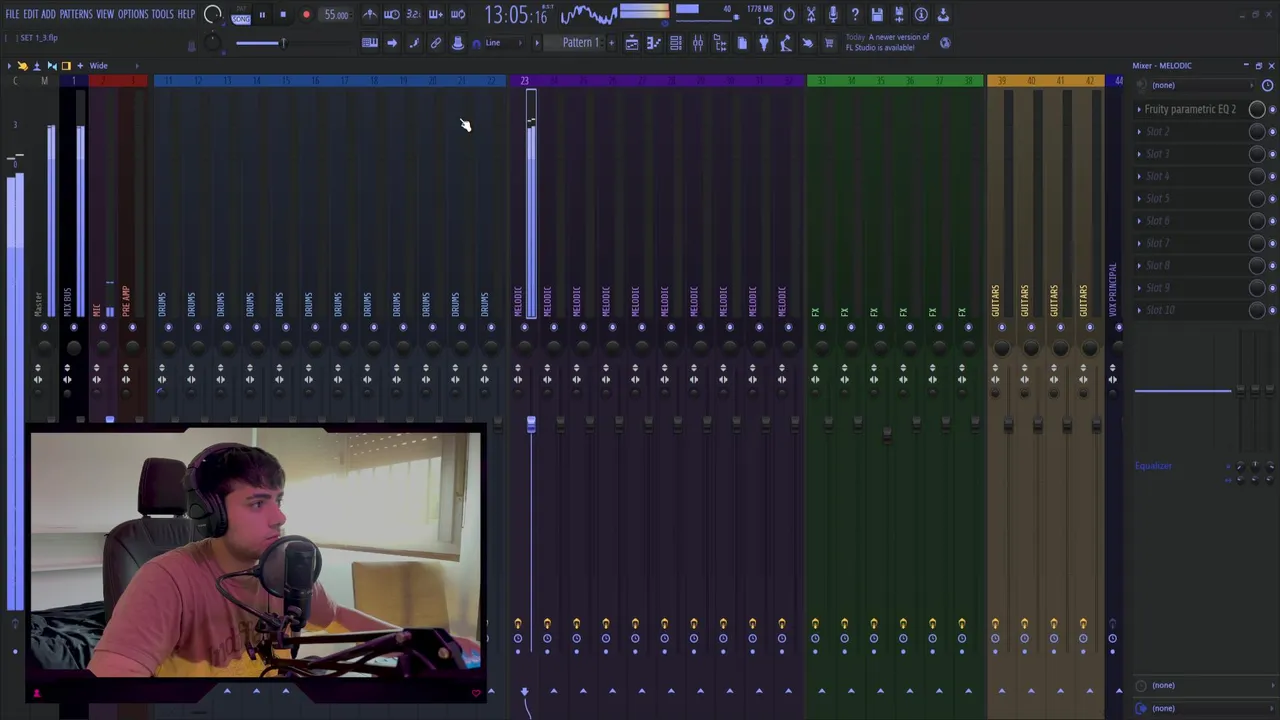The height and width of the screenshot is (720, 1280).
Task: Click the microphone one-click recording icon
Action: click(x=833, y=15)
